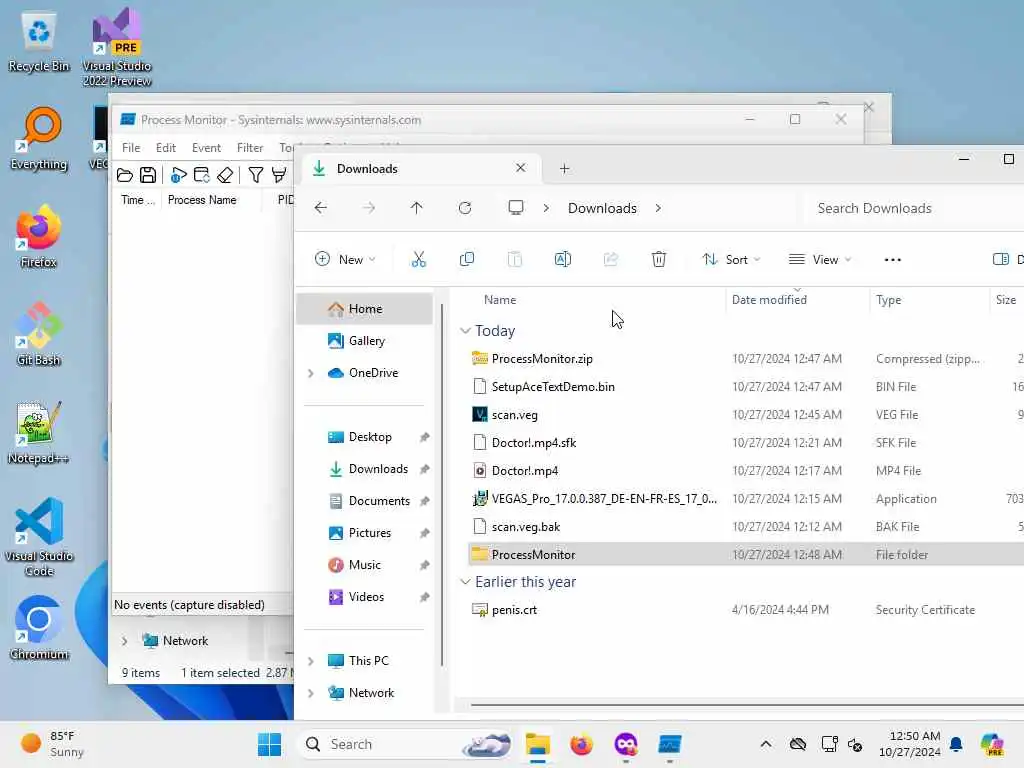Expand OneDrive in navigation pane
Screen dimensions: 1024x768
tap(311, 373)
